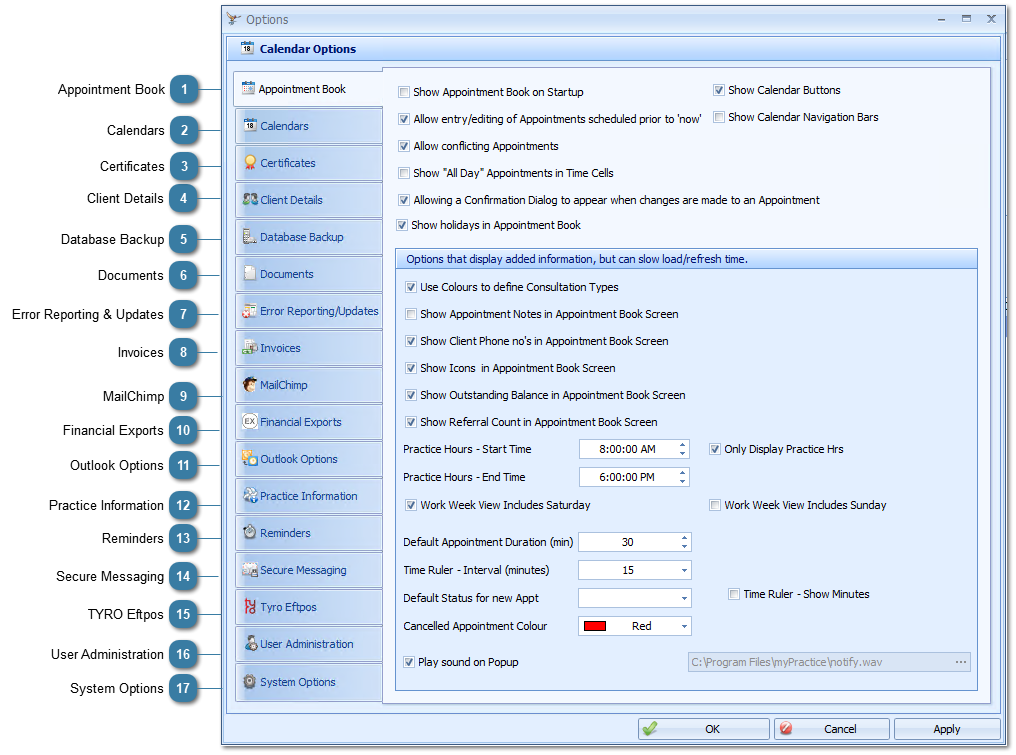Uncheck Show Icons in Appointment Book Screen
This screenshot has width=1016, height=755.
click(x=410, y=368)
